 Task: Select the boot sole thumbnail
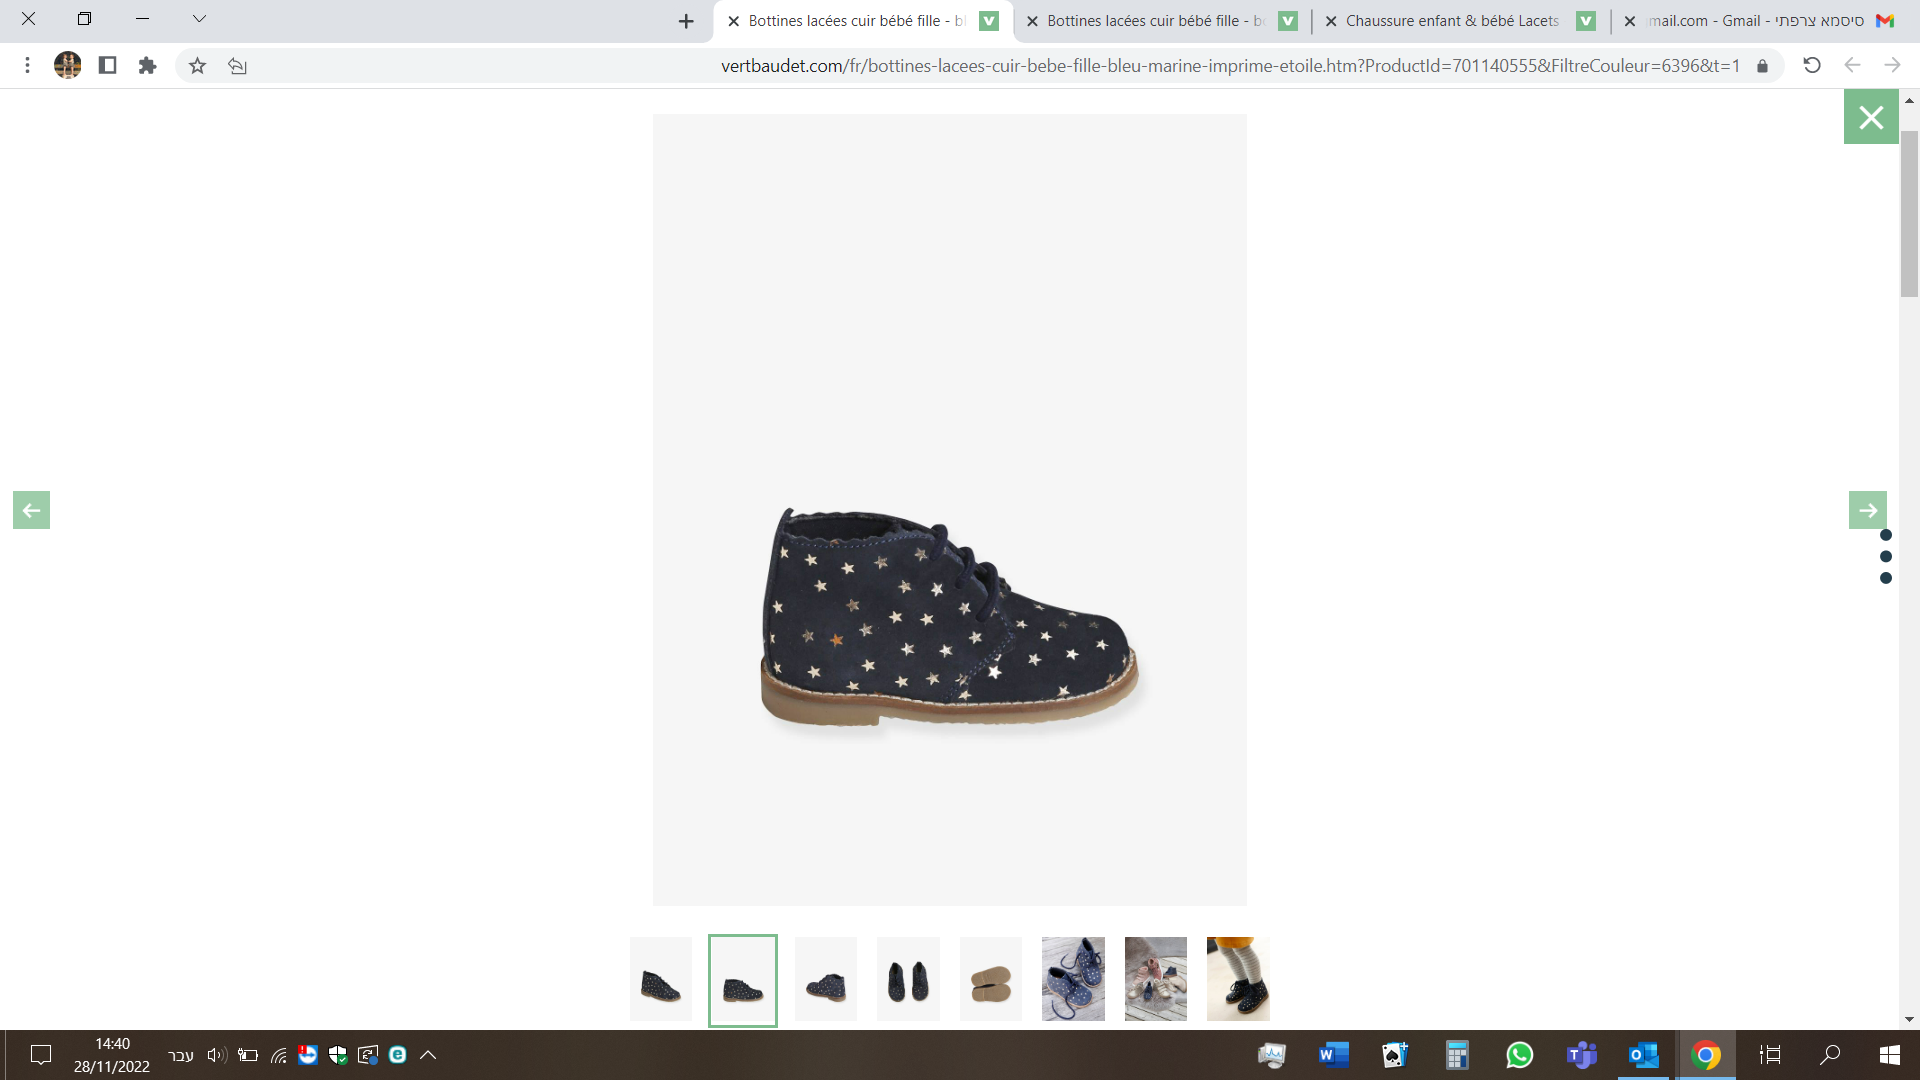click(990, 979)
